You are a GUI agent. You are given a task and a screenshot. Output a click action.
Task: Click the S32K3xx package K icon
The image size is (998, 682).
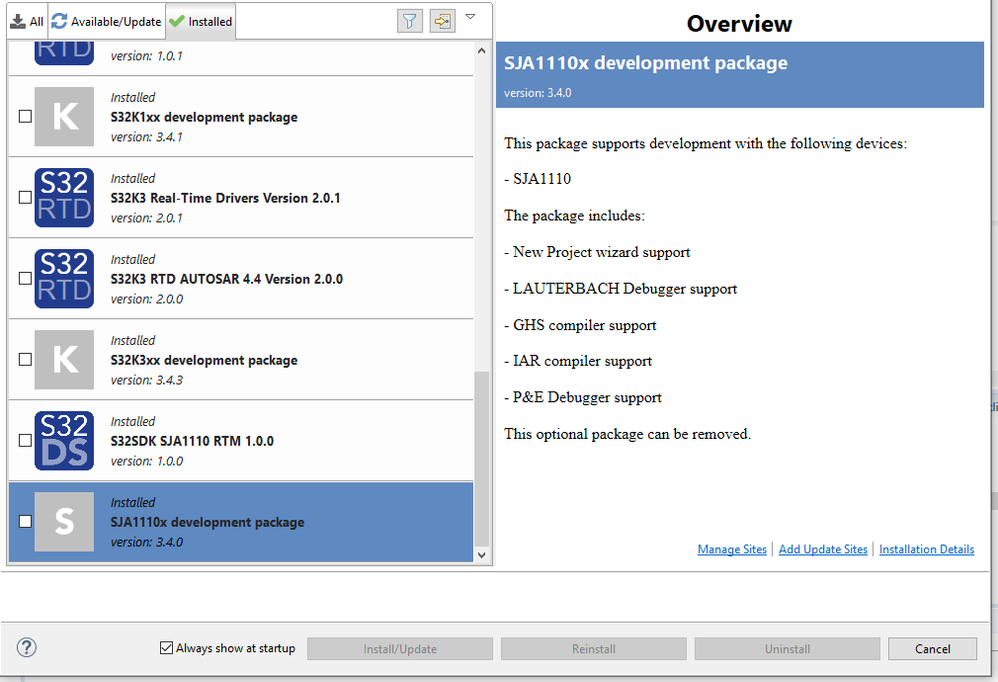pos(64,360)
